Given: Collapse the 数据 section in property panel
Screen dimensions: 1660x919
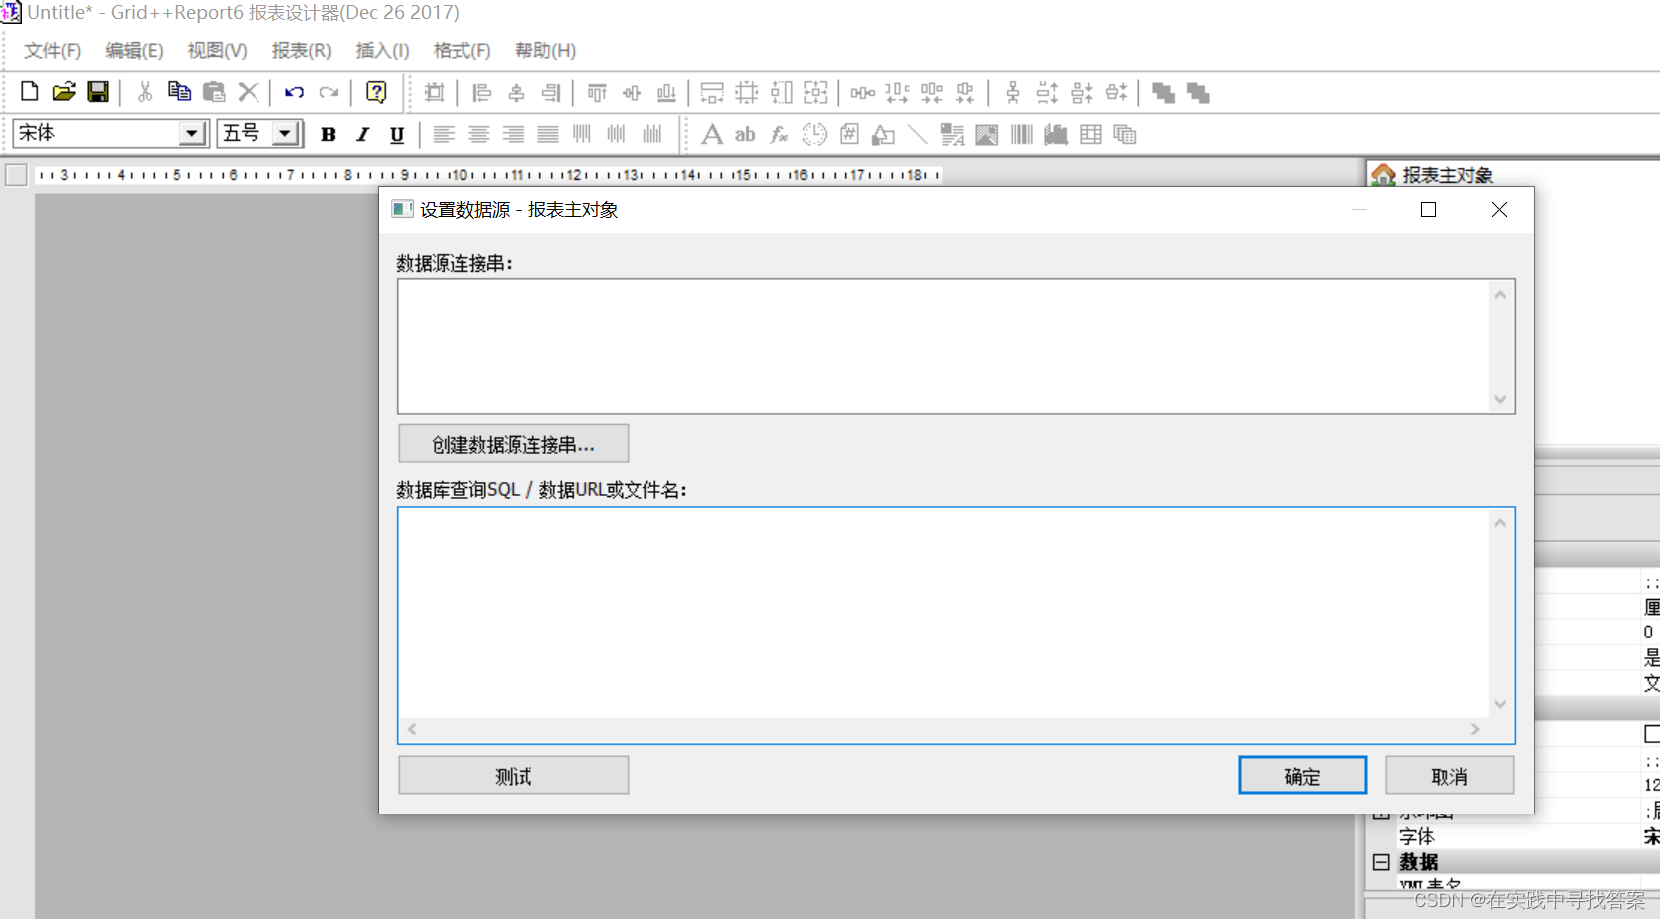Looking at the screenshot, I should click(1381, 861).
